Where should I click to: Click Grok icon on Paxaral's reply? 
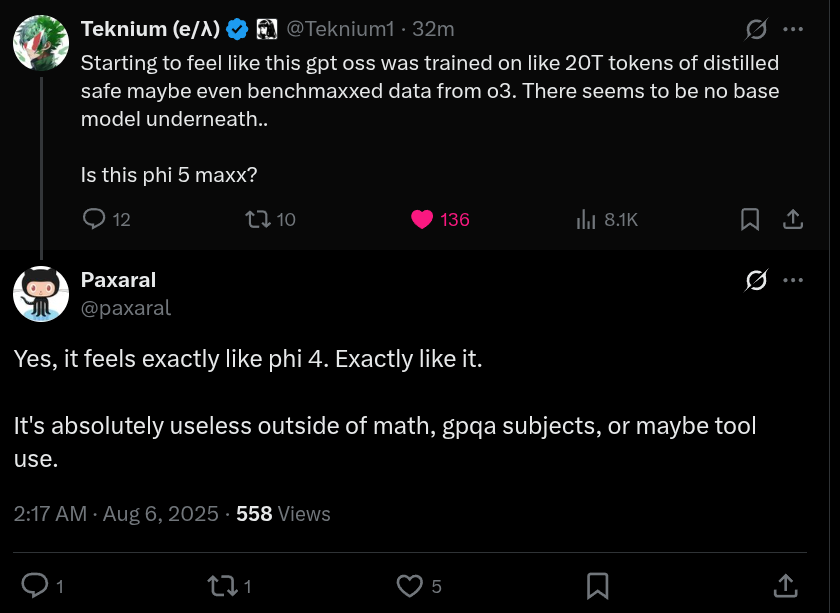click(757, 281)
